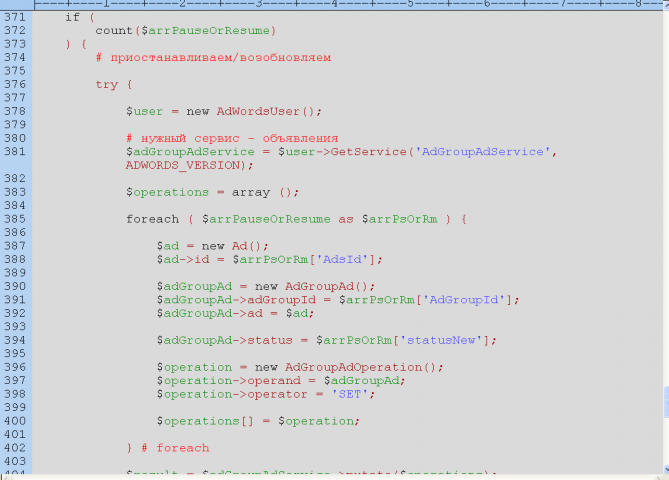Click line number 375 in the gutter
669x480 pixels.
click(x=15, y=71)
